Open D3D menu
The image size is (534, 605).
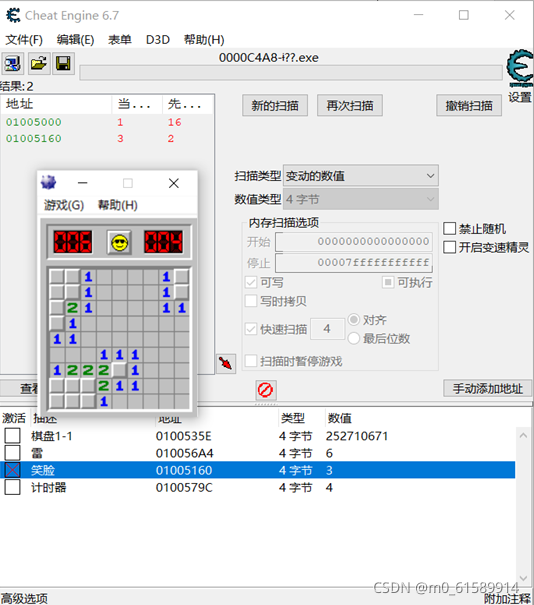[158, 40]
